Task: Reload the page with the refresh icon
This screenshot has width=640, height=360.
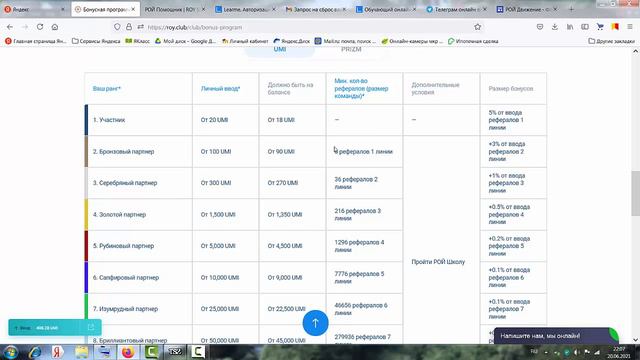Action: (x=40, y=27)
